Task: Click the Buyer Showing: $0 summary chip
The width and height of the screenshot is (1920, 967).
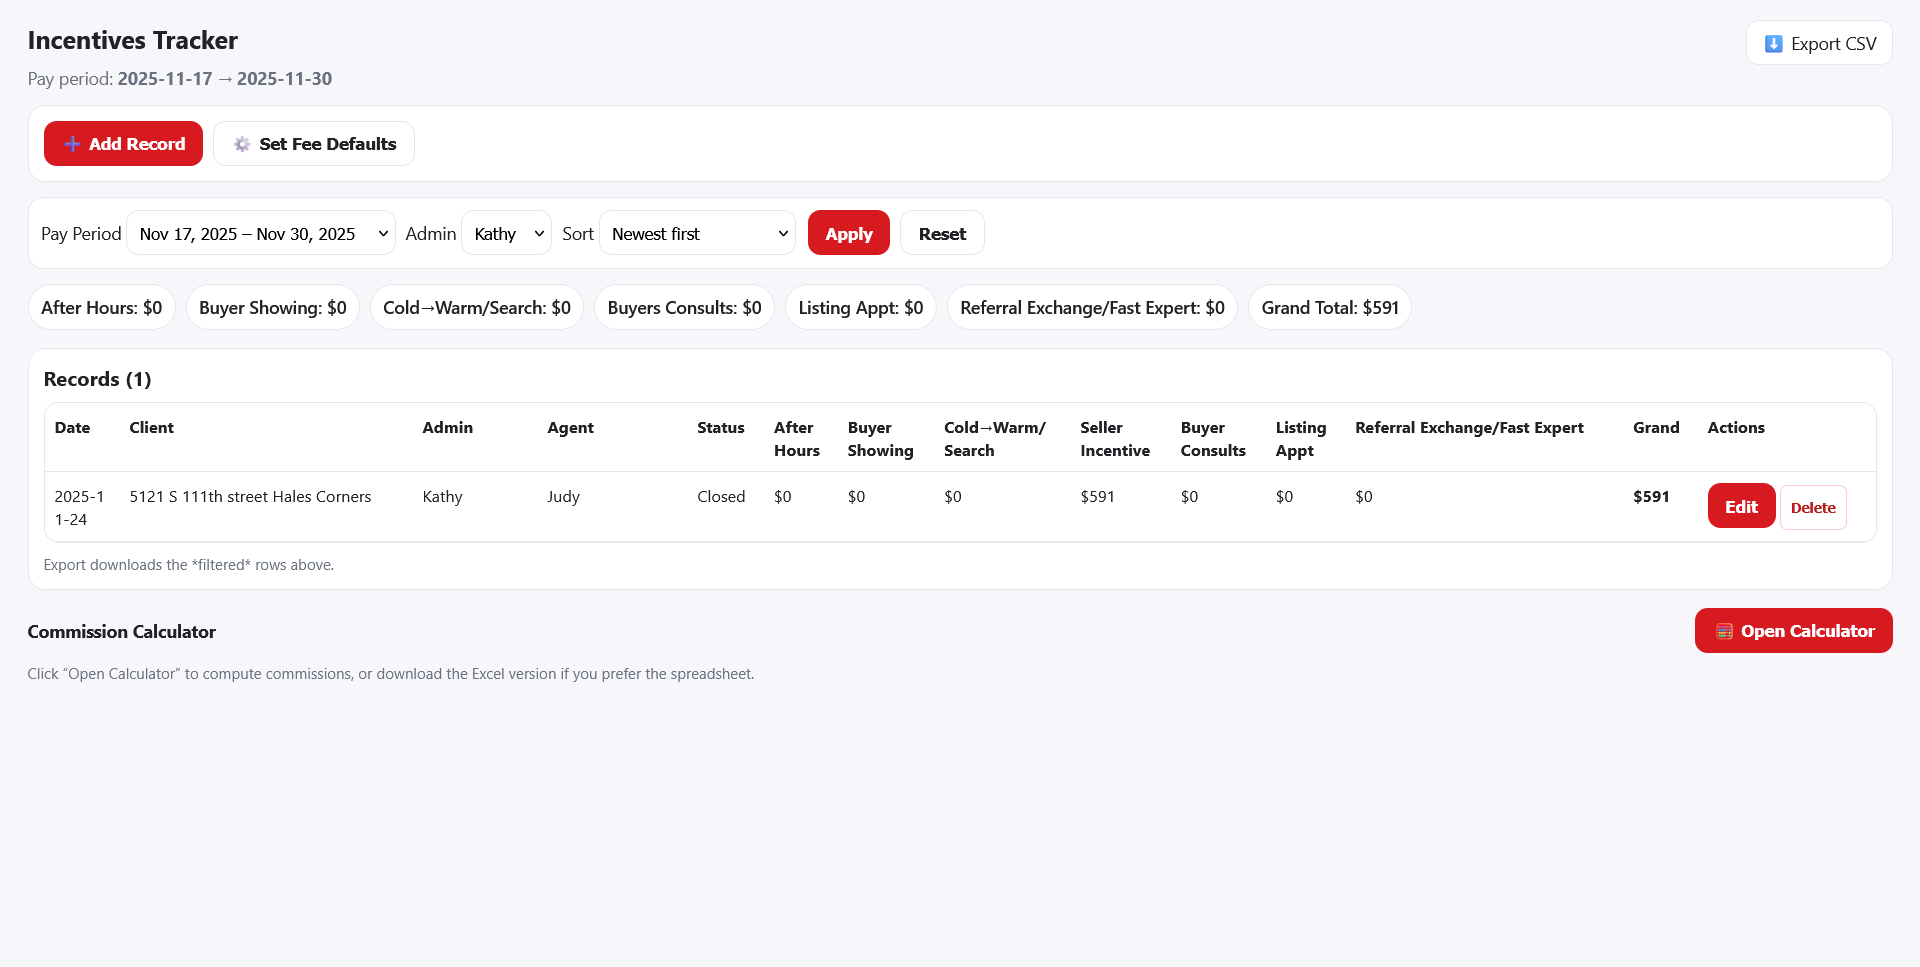Action: [273, 308]
